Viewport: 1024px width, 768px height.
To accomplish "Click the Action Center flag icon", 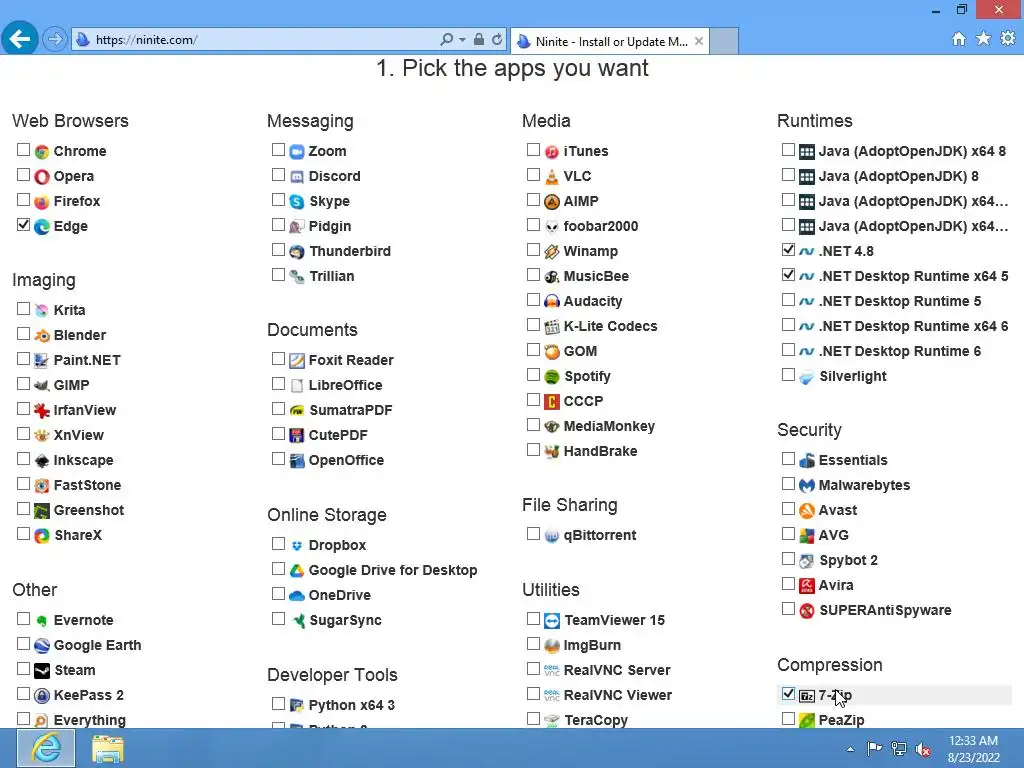I will [874, 748].
